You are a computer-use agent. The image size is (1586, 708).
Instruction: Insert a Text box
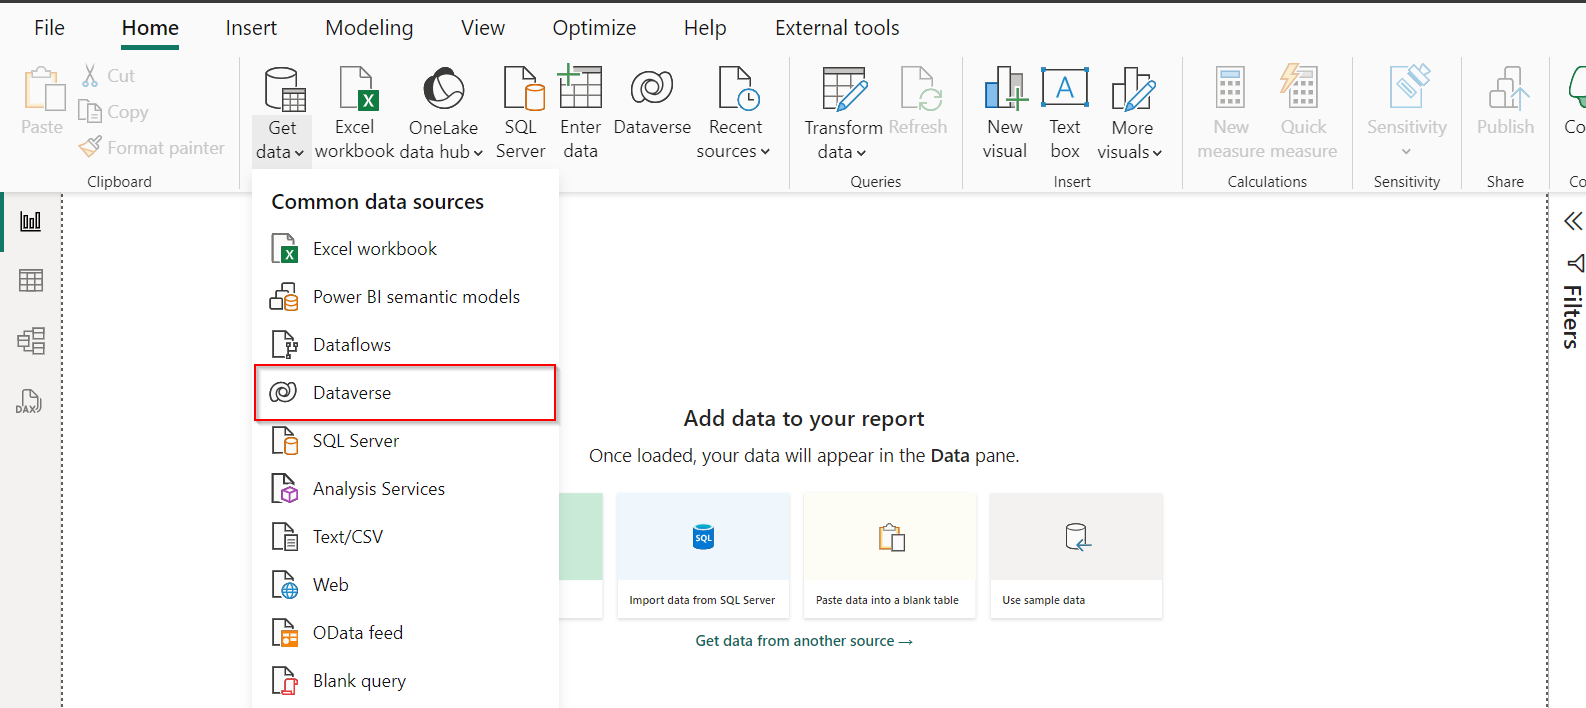point(1064,112)
